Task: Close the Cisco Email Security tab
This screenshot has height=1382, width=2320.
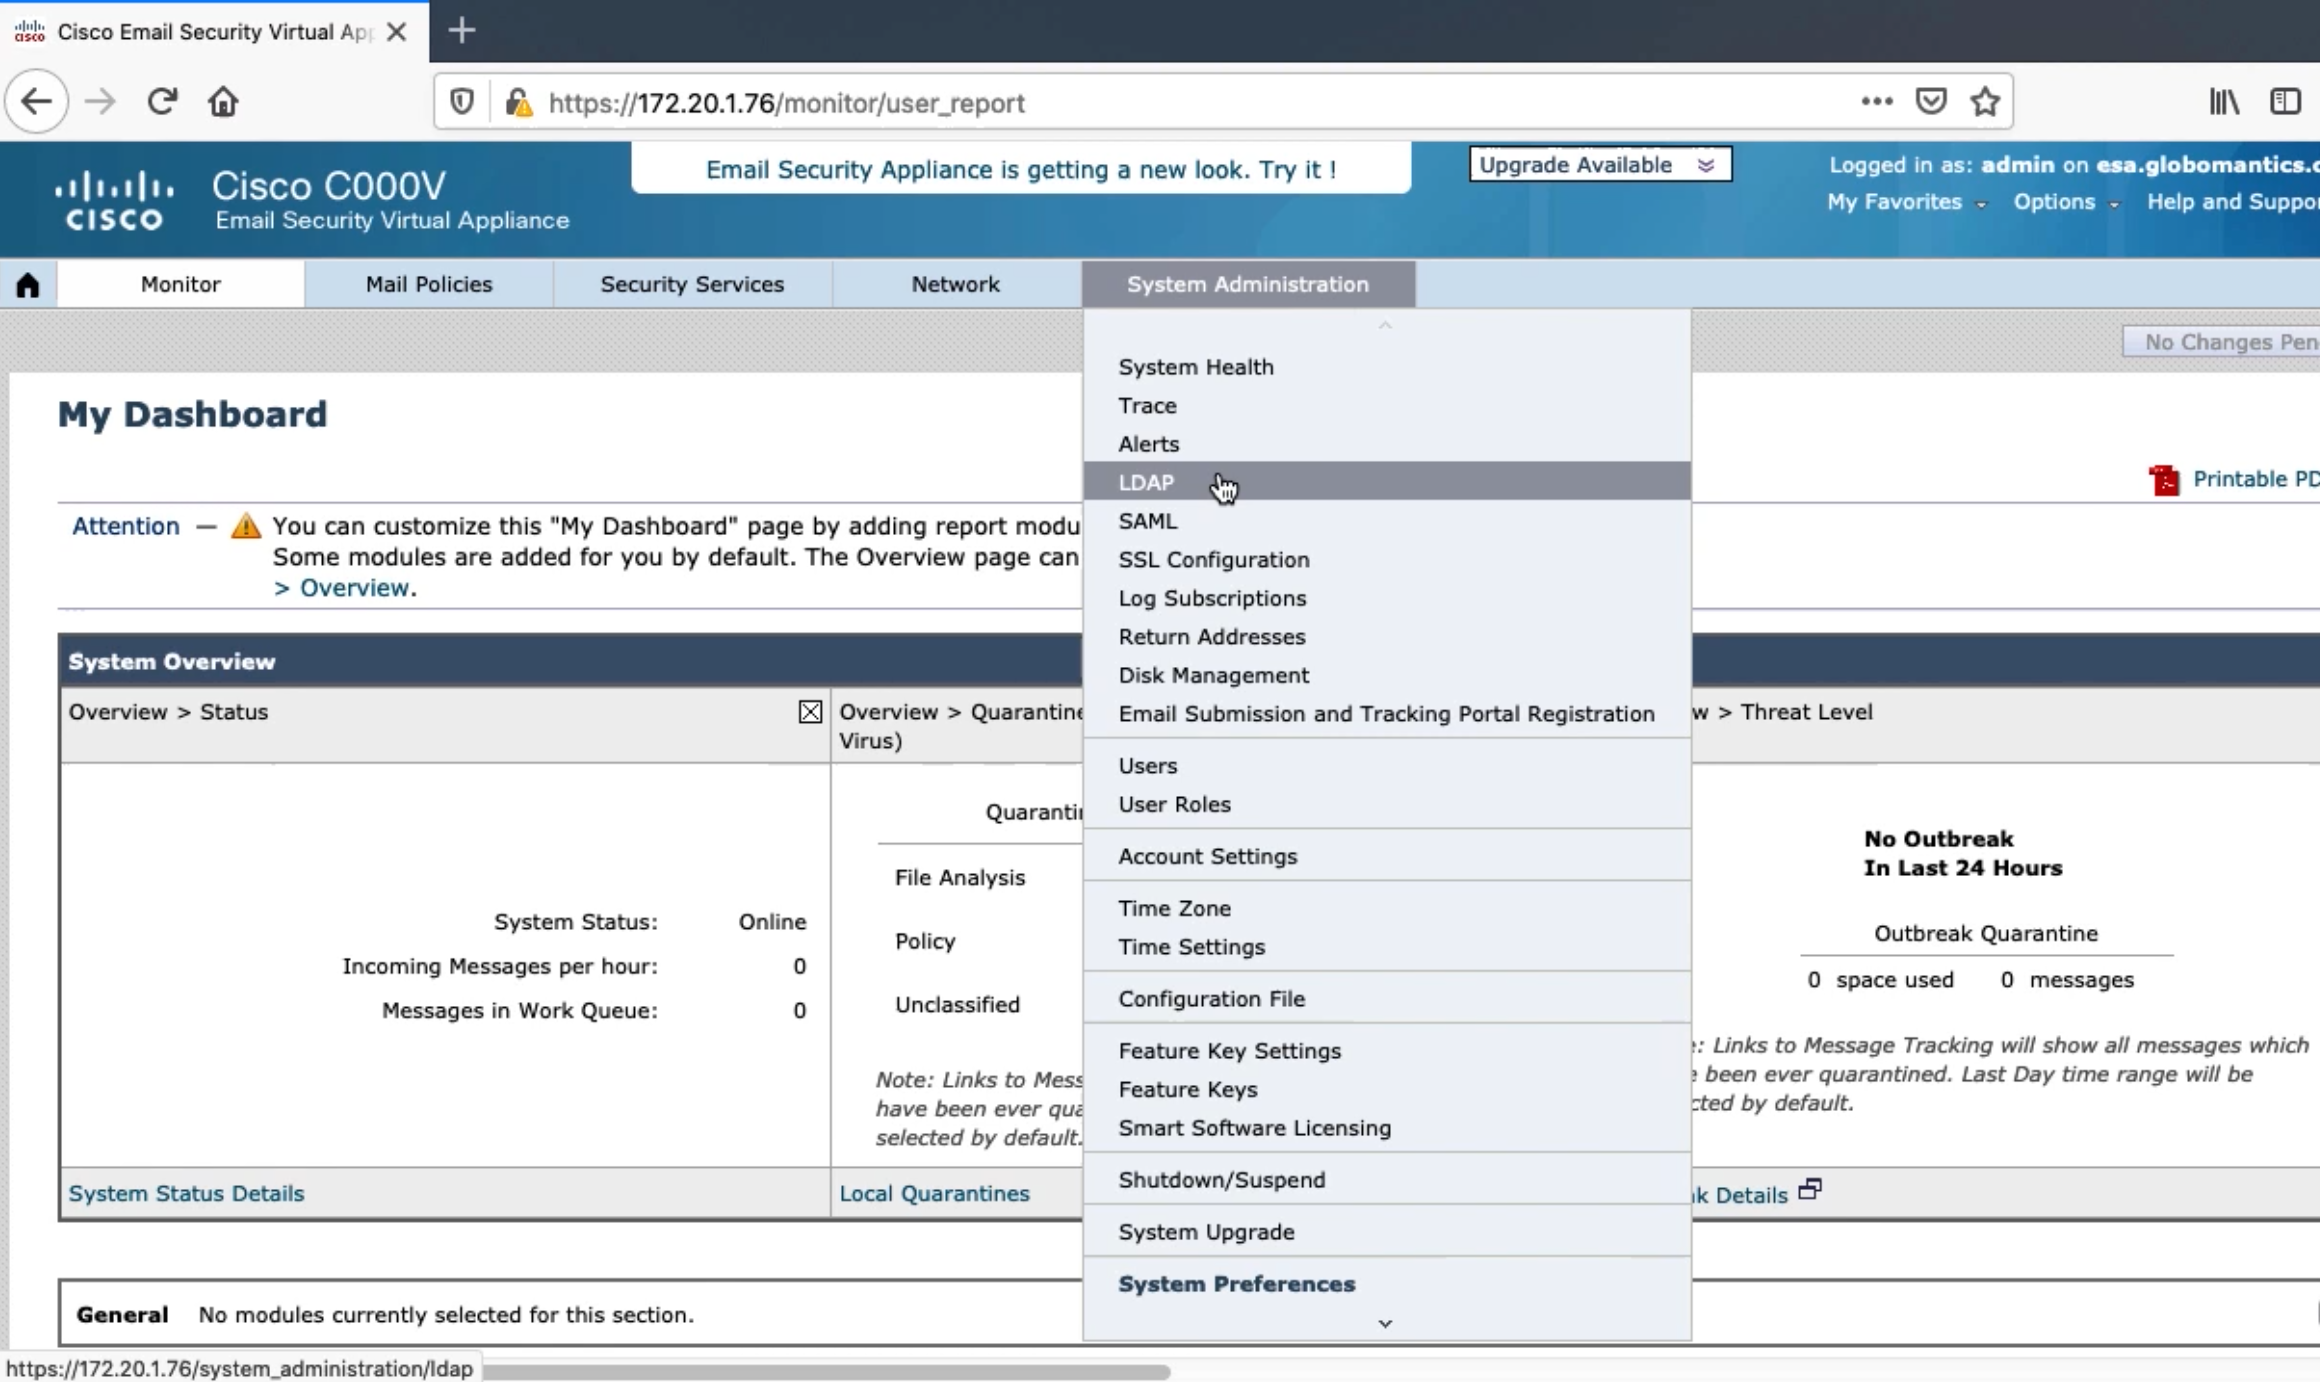Action: 396,32
